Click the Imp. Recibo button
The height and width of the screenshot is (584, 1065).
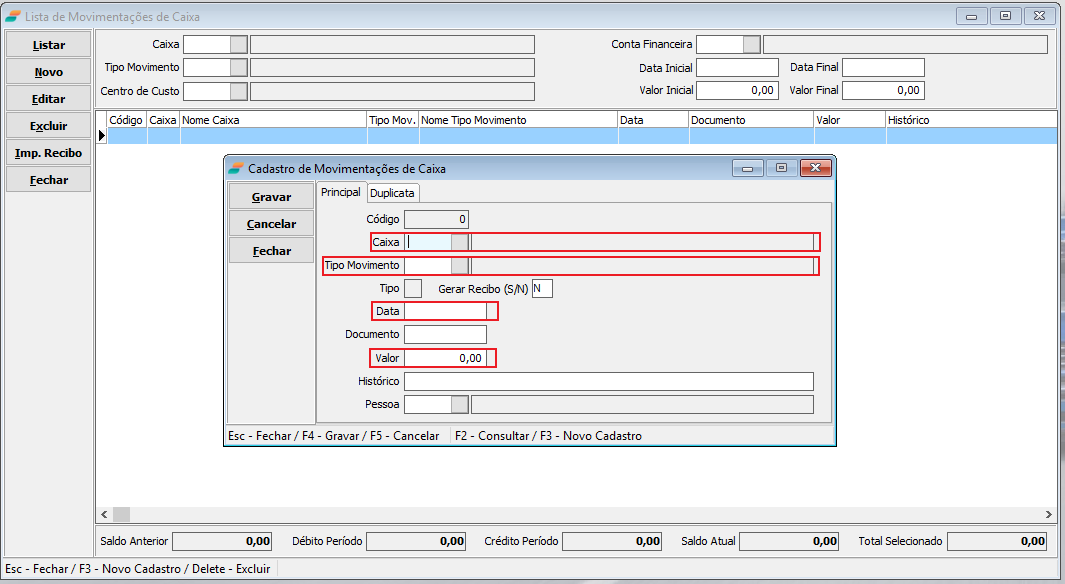(49, 153)
